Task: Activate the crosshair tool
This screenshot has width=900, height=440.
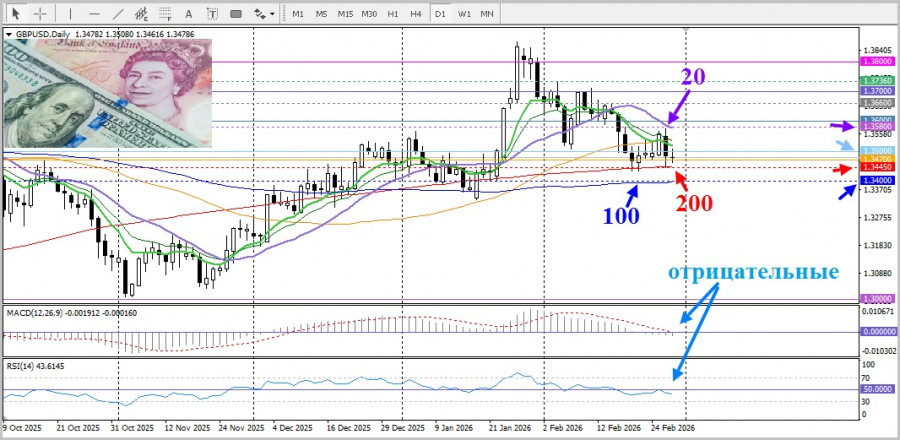Action: (x=39, y=14)
